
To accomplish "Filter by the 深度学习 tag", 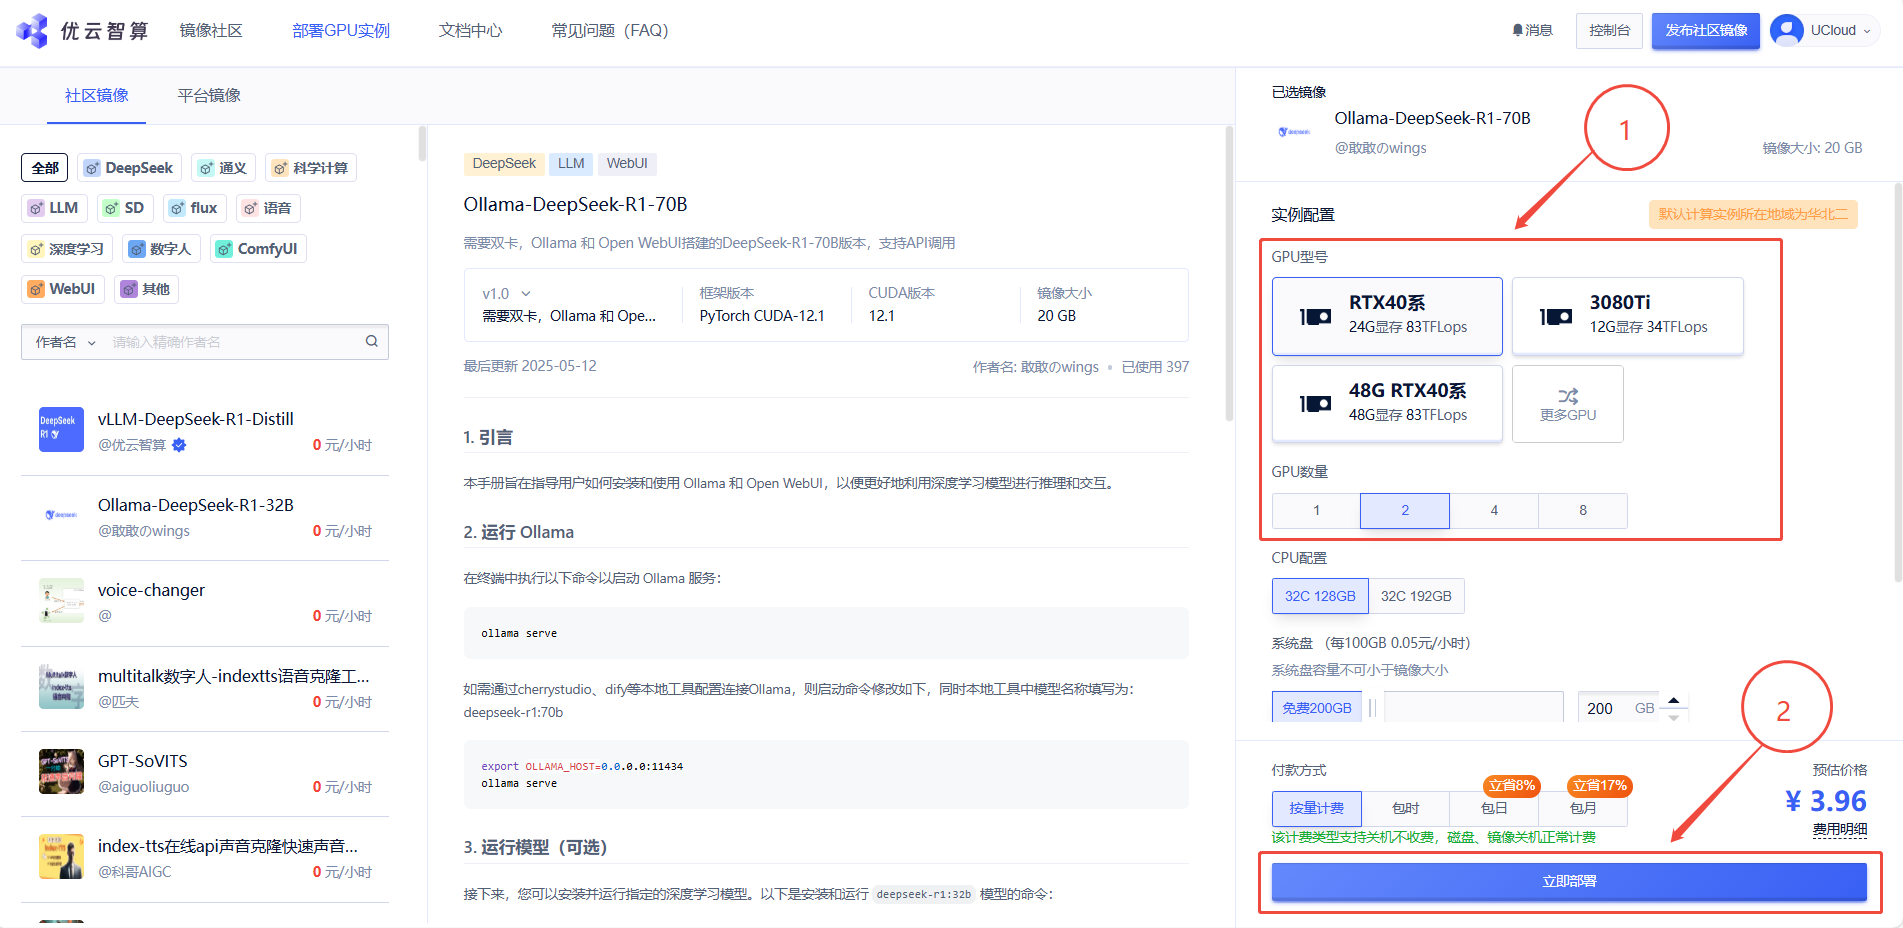I will [67, 249].
